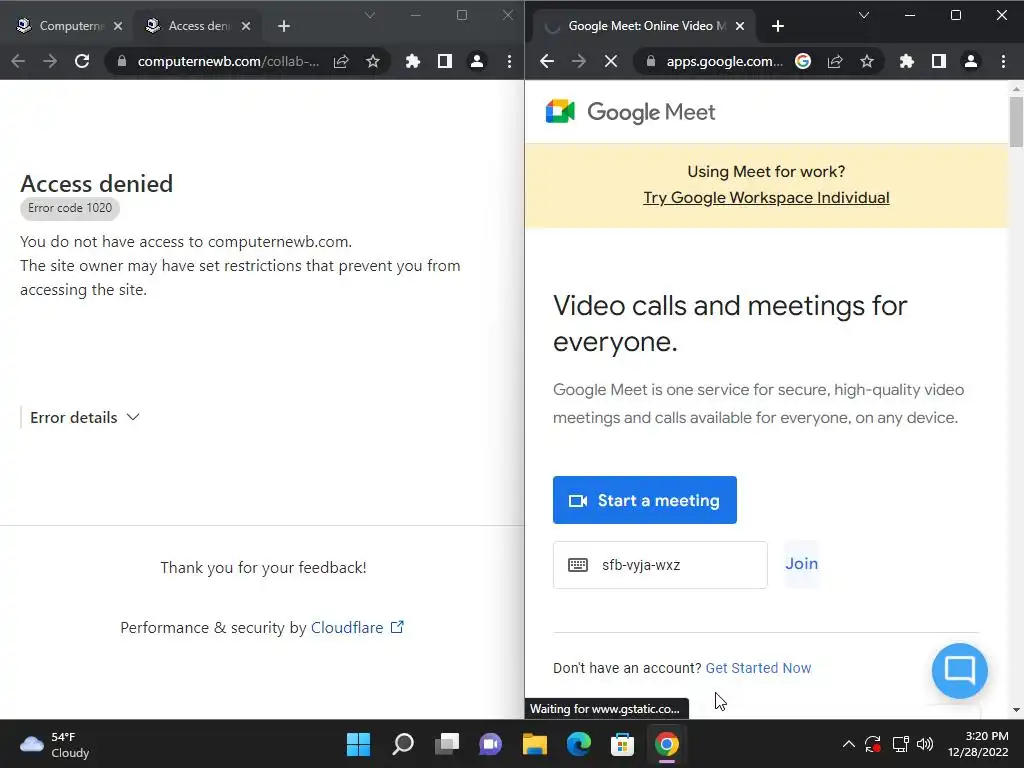Open Microsoft Store from taskbar

pyautogui.click(x=622, y=744)
